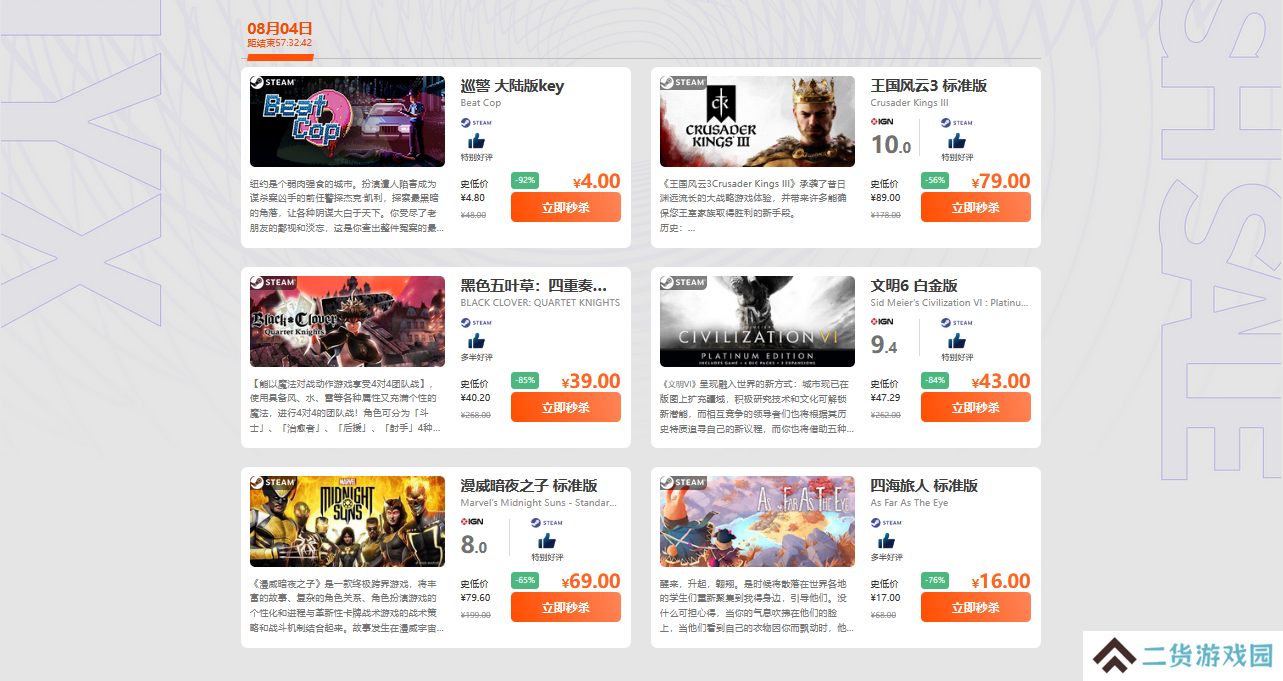Click the -85% discount badge for Black Clover
1283x681 pixels.
tap(525, 380)
